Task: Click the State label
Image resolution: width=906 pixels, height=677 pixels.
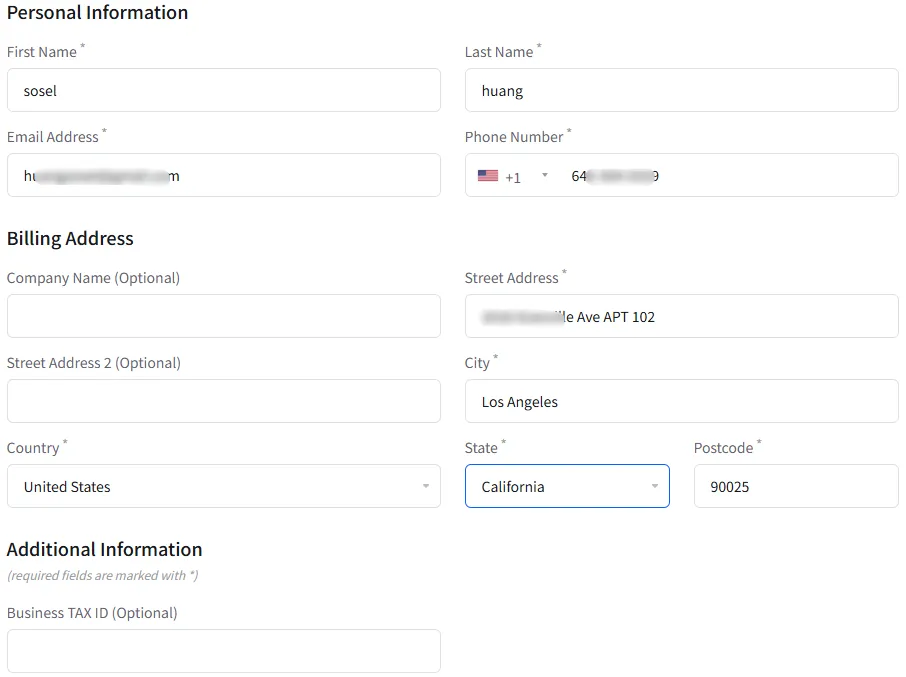Action: 481,448
